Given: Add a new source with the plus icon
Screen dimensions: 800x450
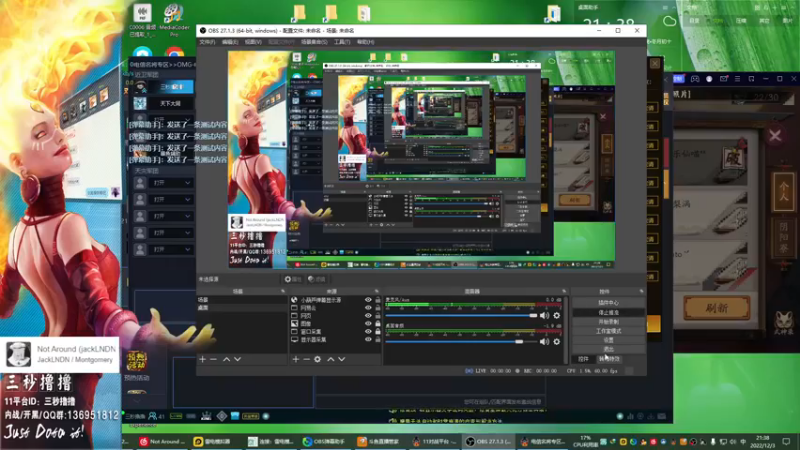Looking at the screenshot, I should tap(295, 359).
